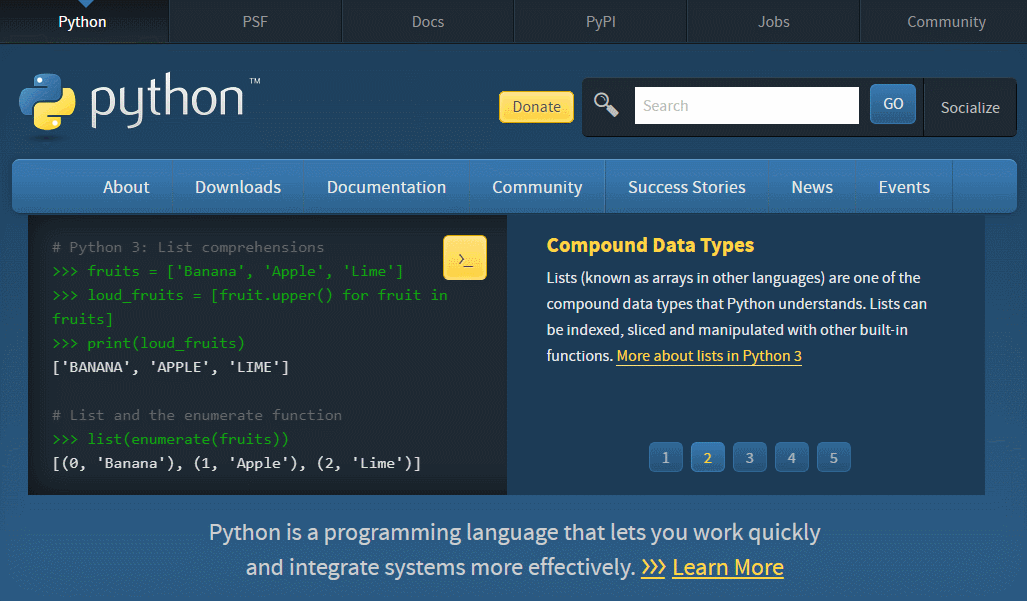
Task: Show slide 3 of the code carousel
Action: [x=749, y=457]
